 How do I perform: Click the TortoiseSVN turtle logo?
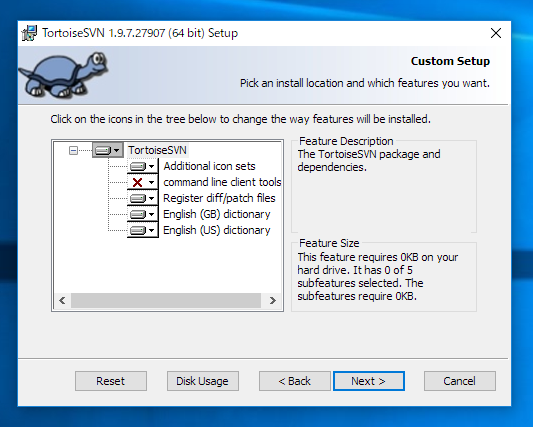(63, 74)
